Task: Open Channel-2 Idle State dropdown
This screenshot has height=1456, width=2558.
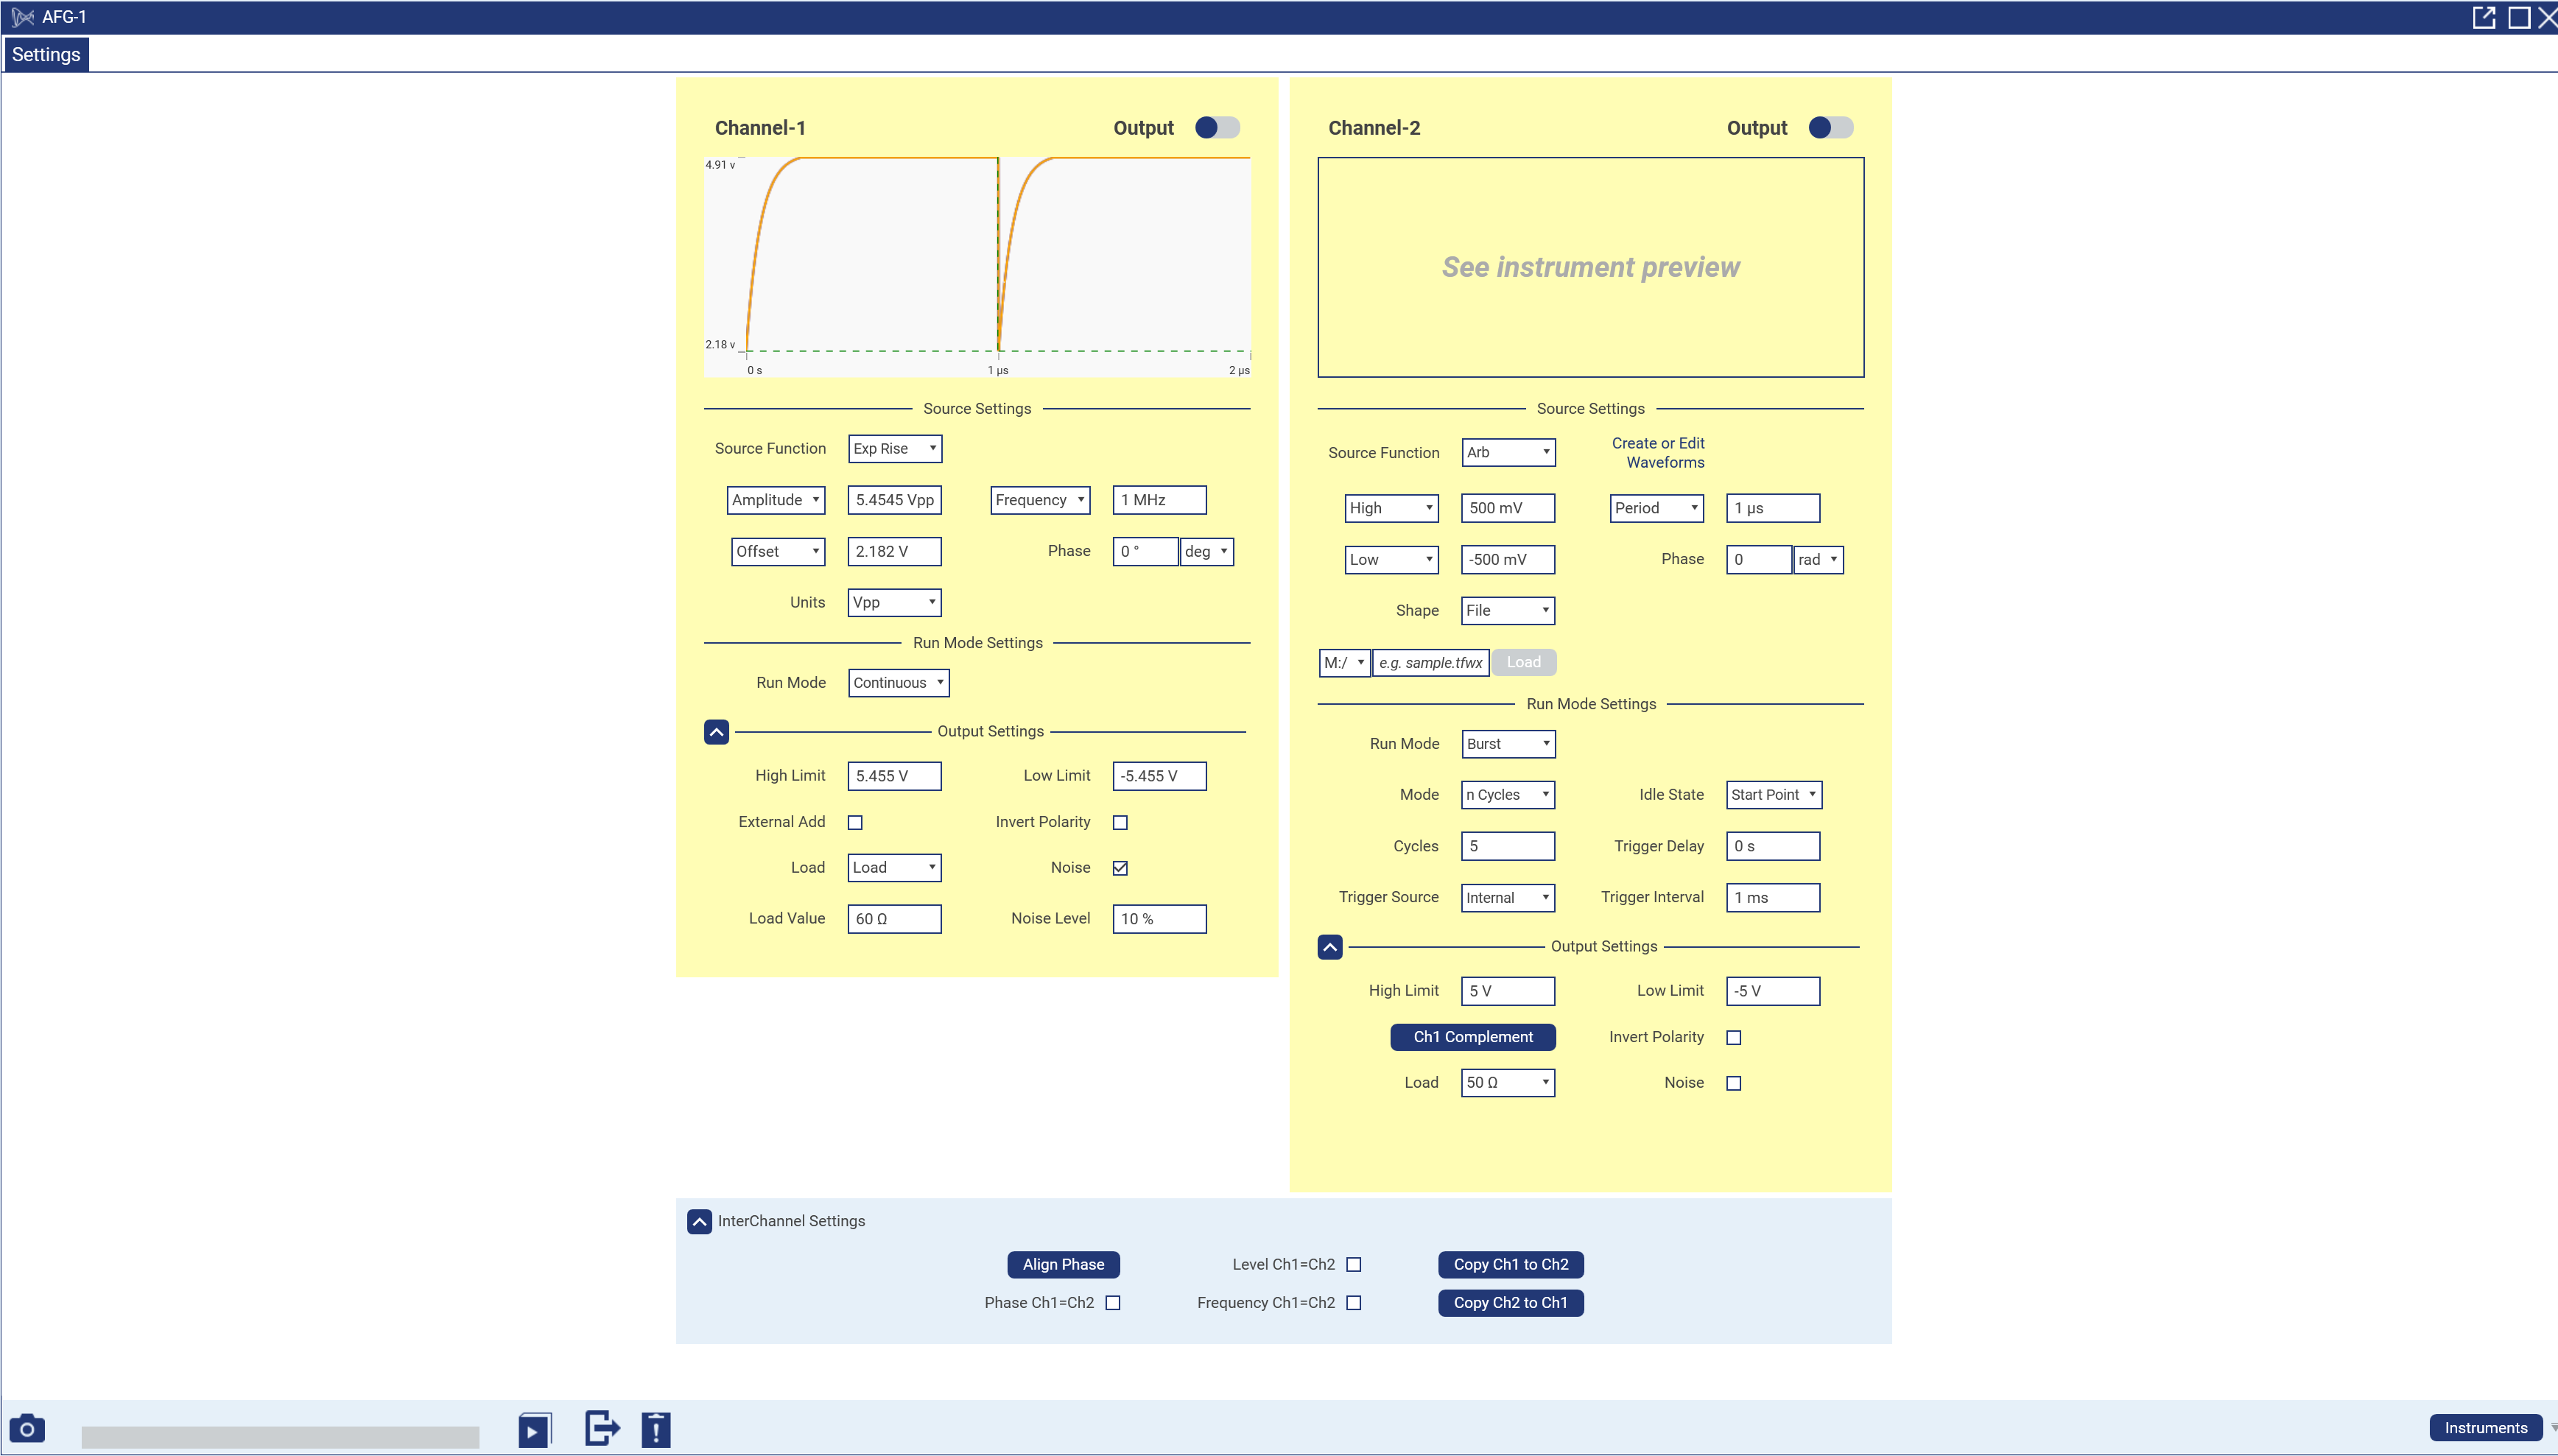Action: [1773, 795]
